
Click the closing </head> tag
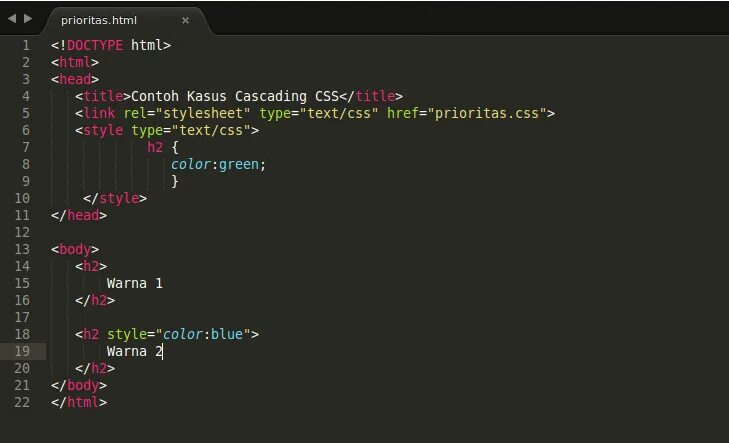[x=79, y=216]
